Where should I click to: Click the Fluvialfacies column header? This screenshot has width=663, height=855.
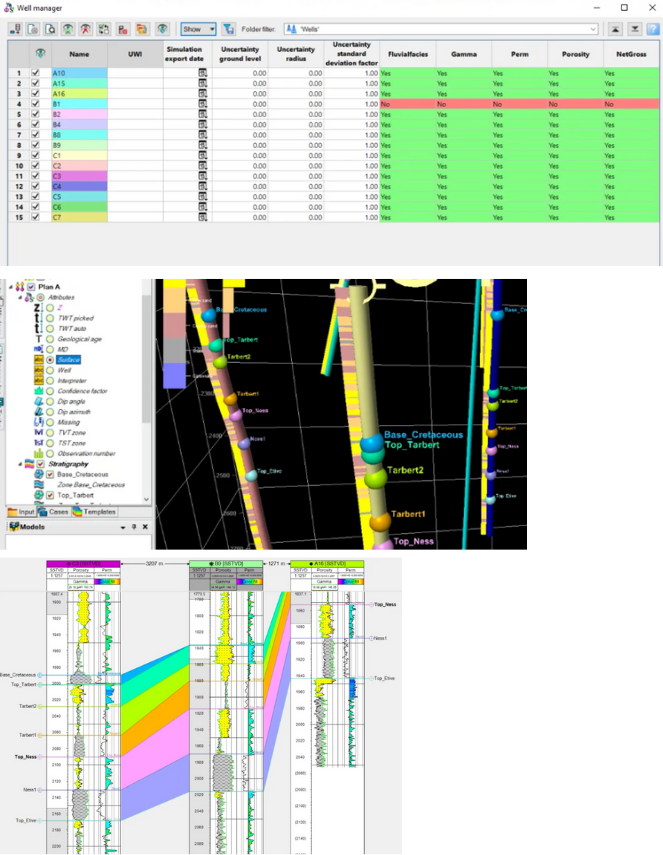point(407,54)
